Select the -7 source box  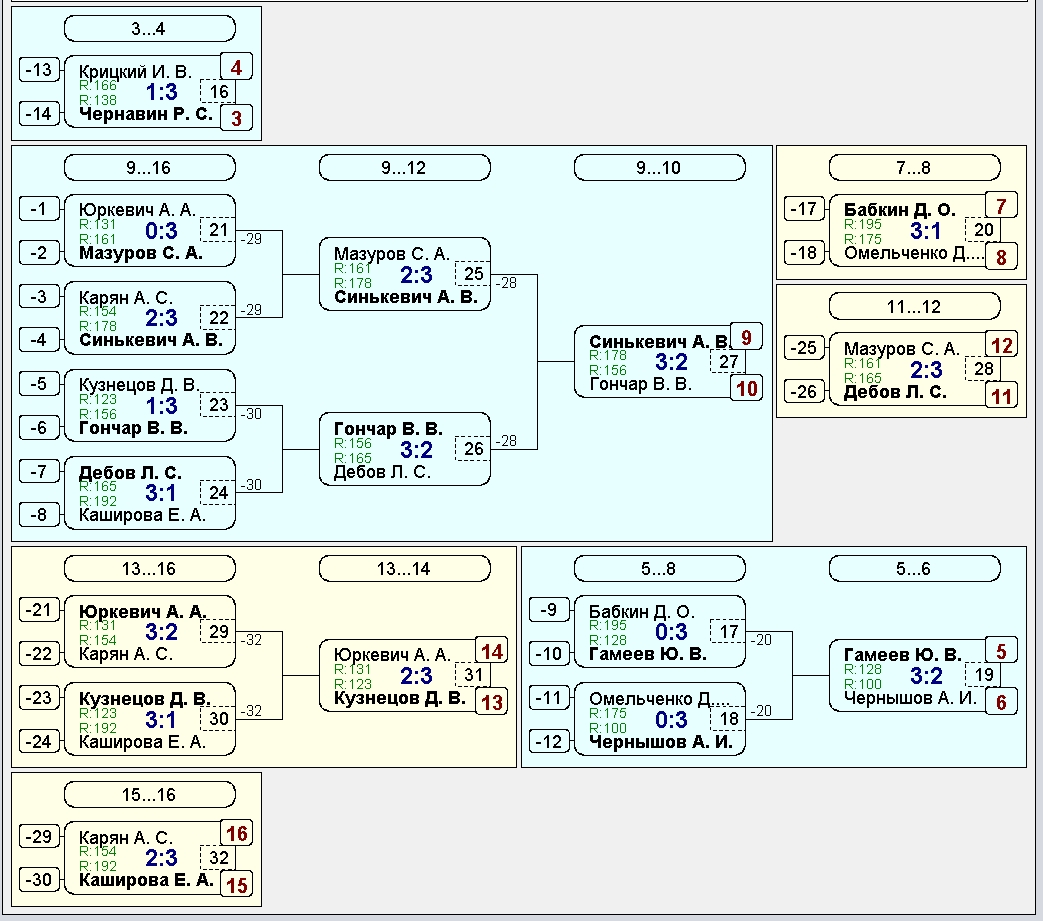(x=39, y=471)
